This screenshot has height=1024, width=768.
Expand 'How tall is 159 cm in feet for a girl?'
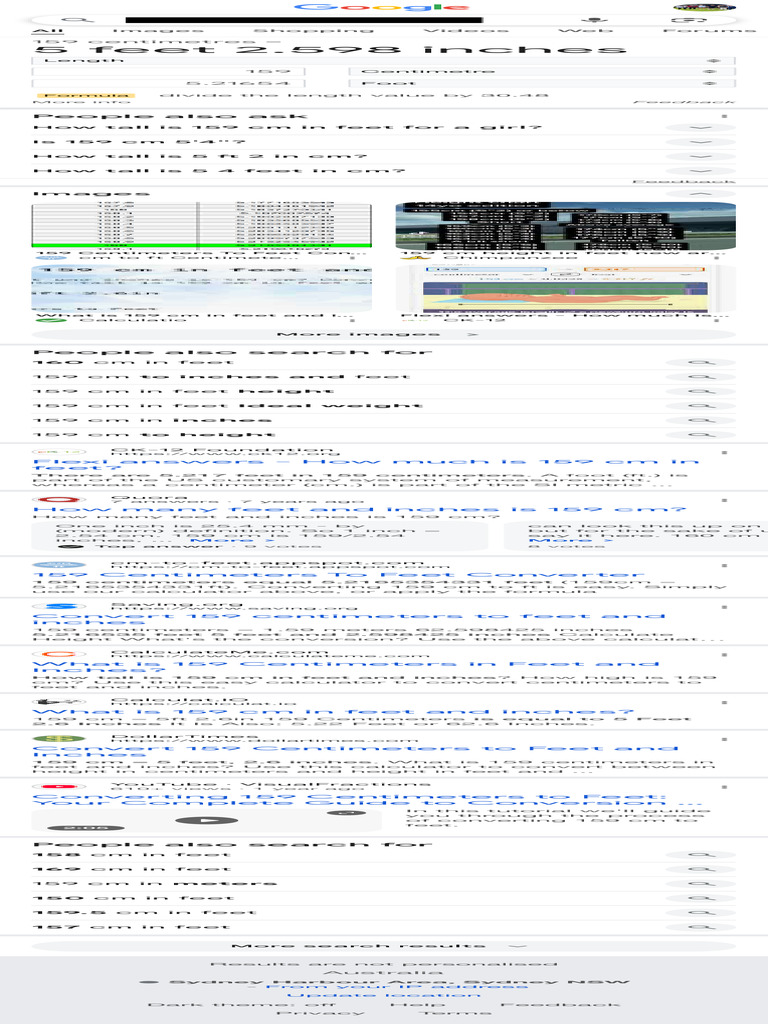tap(383, 128)
